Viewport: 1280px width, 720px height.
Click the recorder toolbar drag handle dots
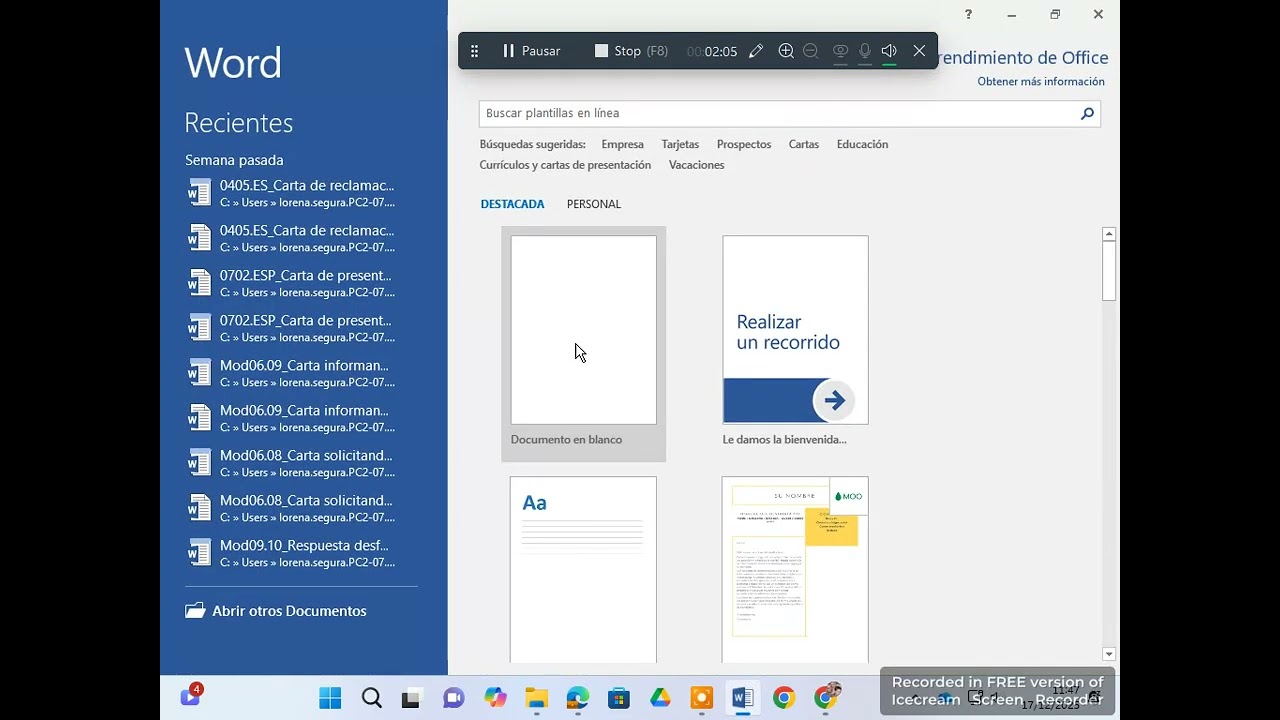(474, 51)
